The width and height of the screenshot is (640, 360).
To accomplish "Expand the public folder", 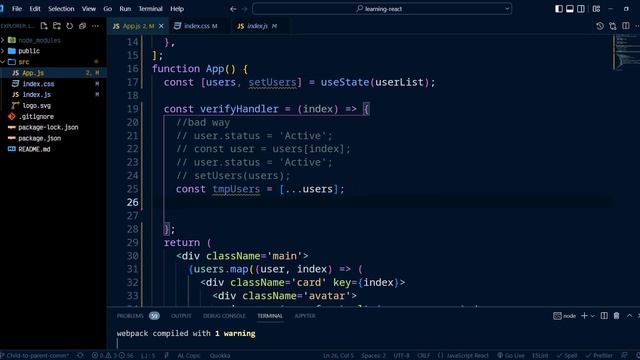I will coord(53,51).
